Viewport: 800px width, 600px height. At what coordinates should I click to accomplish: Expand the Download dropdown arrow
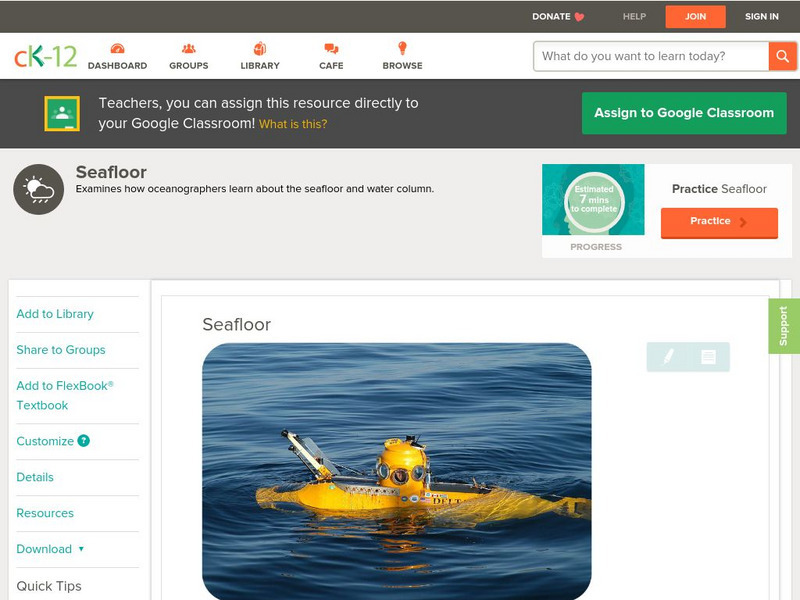point(81,549)
